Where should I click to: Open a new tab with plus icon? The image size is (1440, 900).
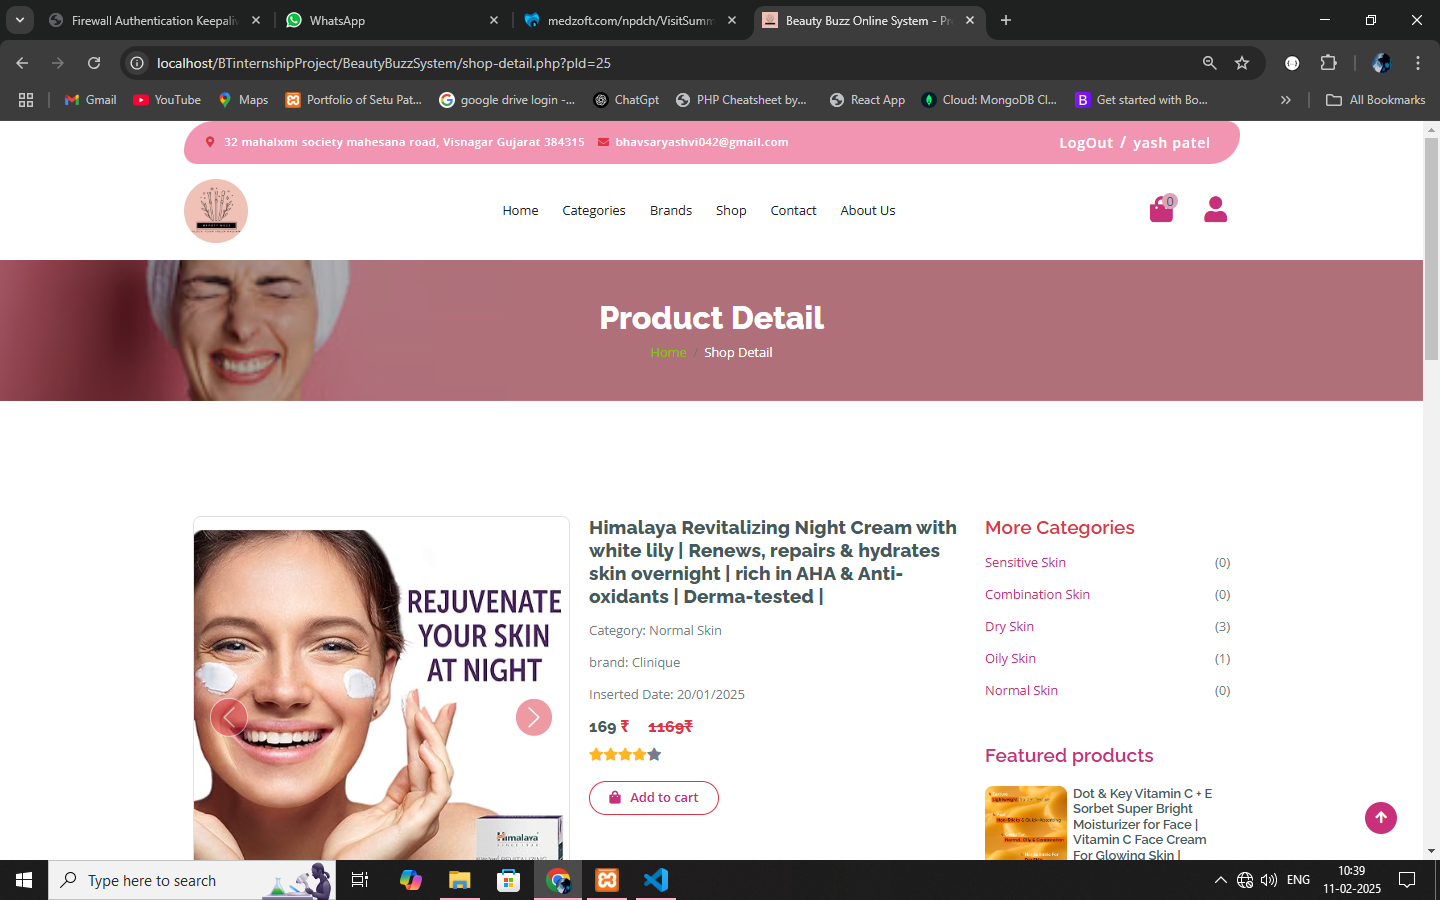tap(1006, 20)
